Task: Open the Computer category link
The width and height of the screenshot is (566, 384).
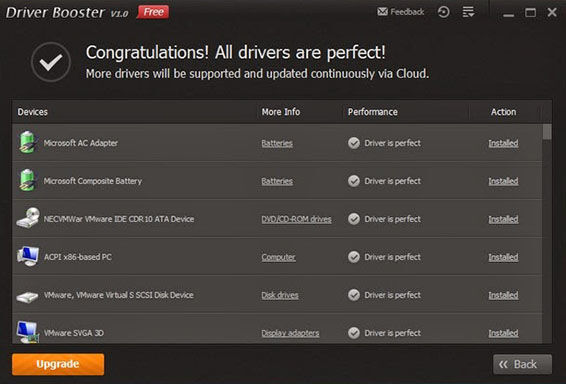Action: pos(278,257)
